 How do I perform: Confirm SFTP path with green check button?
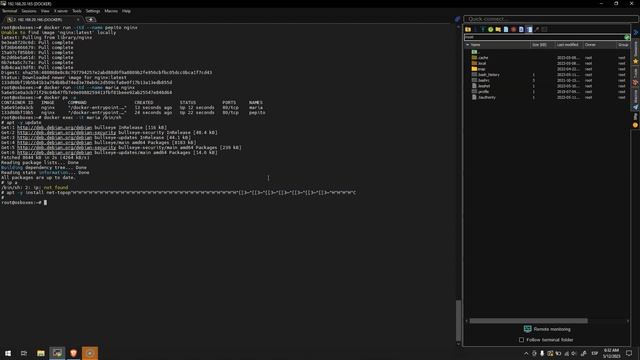(x=627, y=37)
